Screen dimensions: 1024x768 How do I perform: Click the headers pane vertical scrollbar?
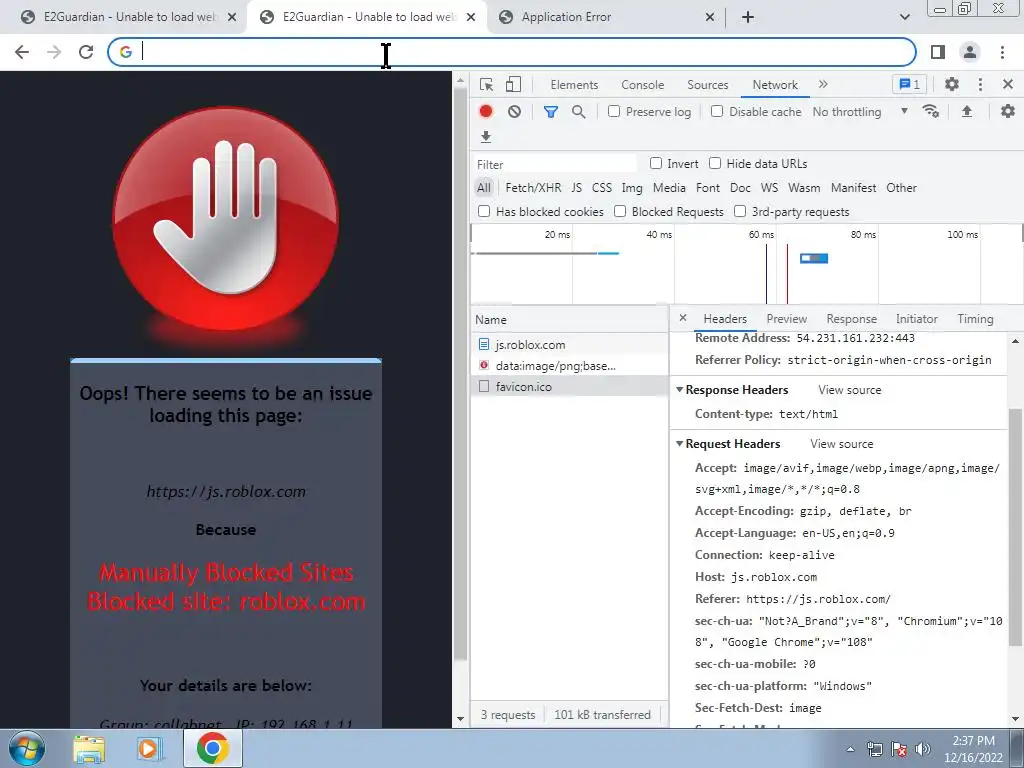pos(1015,526)
